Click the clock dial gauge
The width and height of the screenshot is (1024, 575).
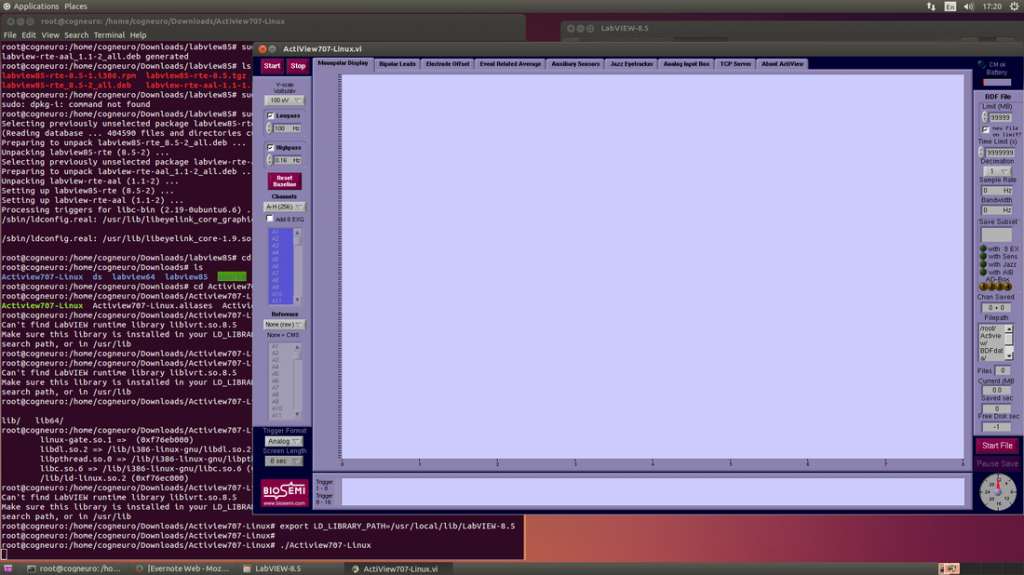[998, 491]
